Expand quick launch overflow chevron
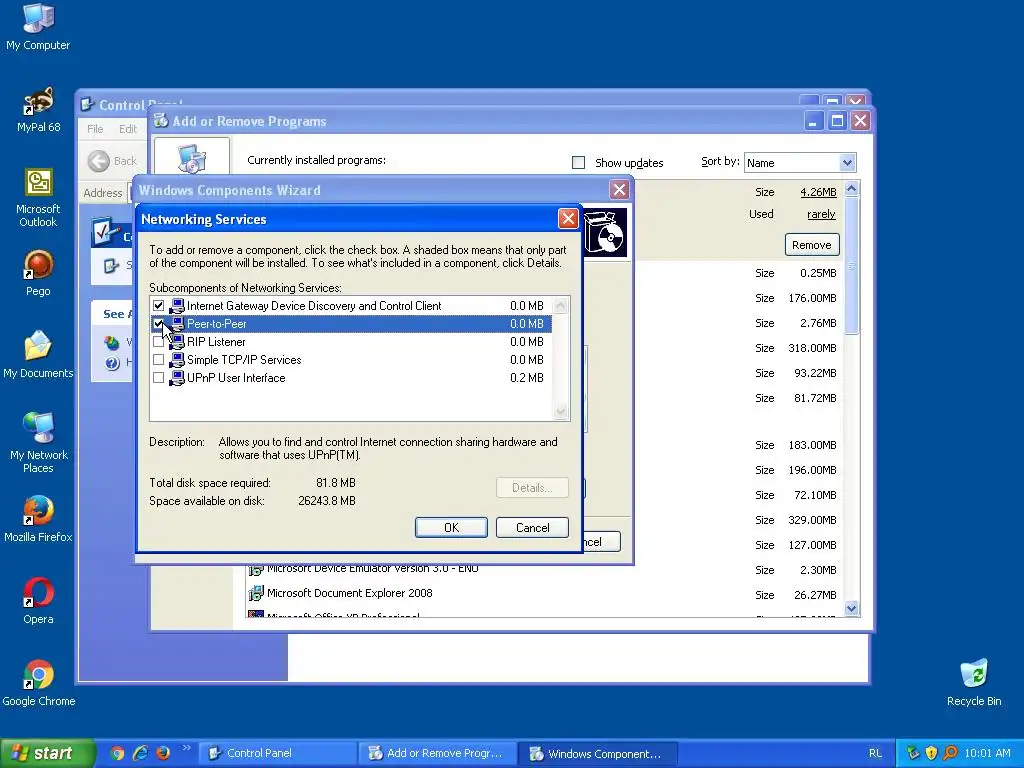This screenshot has width=1024, height=768. (x=186, y=748)
